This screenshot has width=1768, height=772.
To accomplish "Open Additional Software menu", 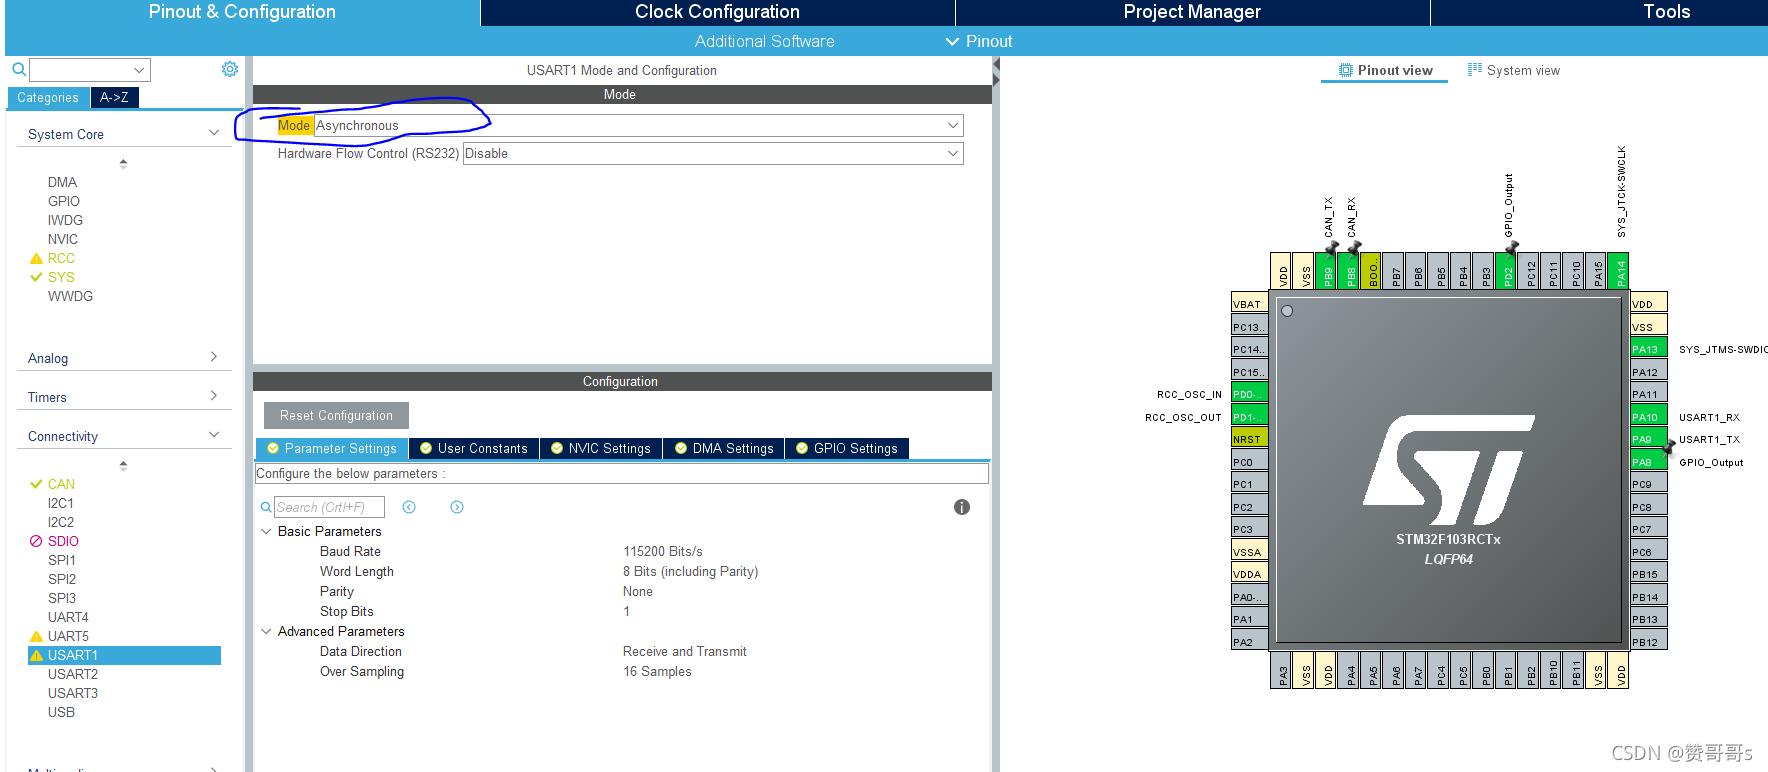I will tap(764, 41).
